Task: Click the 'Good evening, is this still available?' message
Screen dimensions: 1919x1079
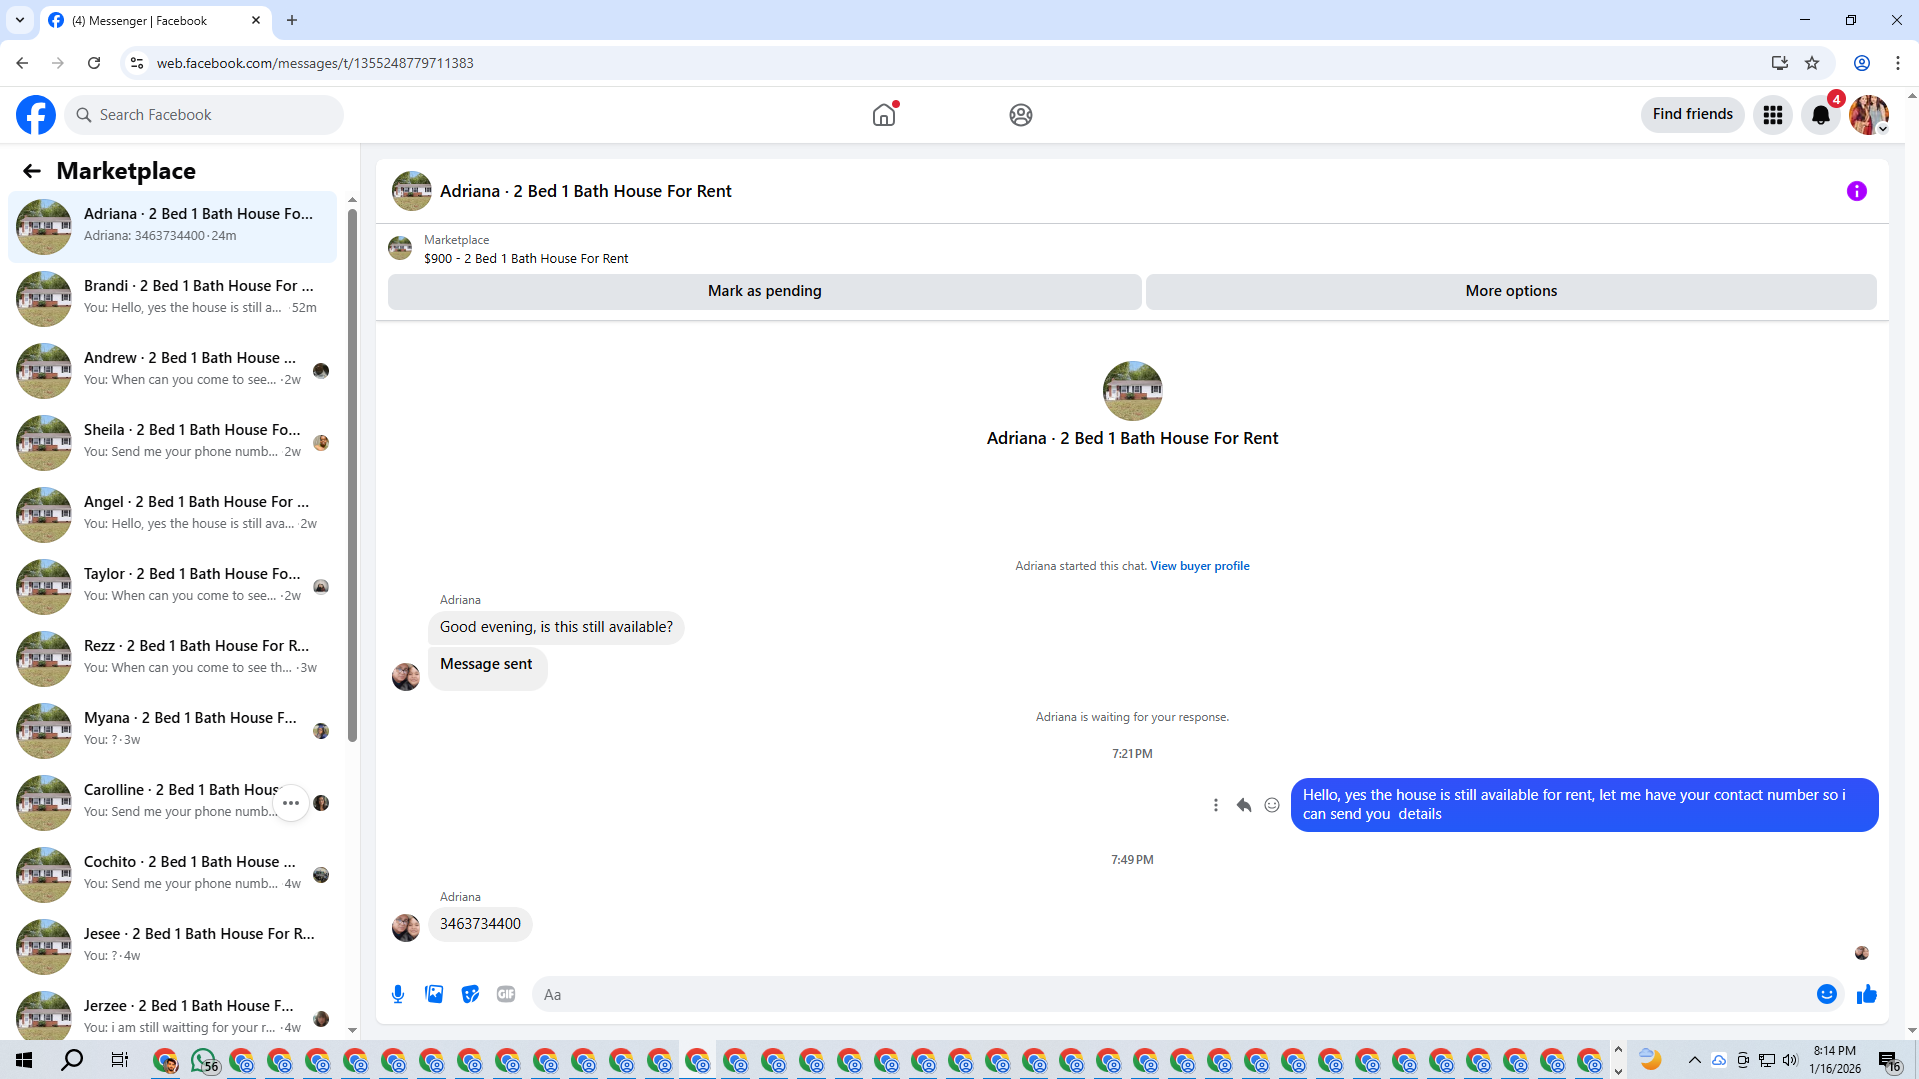Action: click(556, 627)
